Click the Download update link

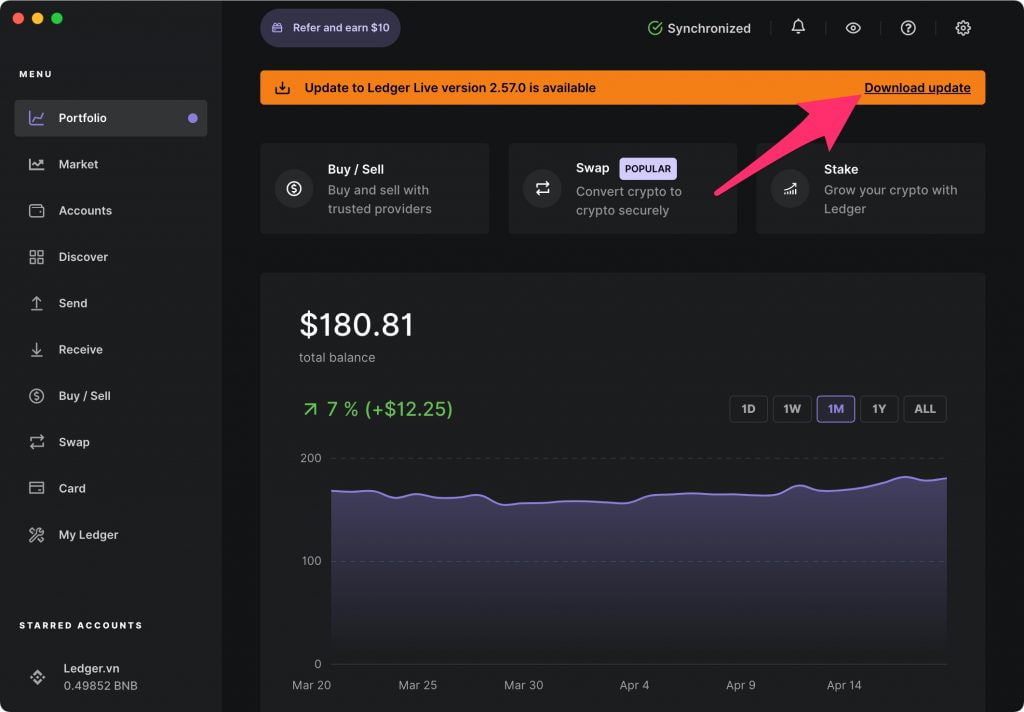[917, 88]
